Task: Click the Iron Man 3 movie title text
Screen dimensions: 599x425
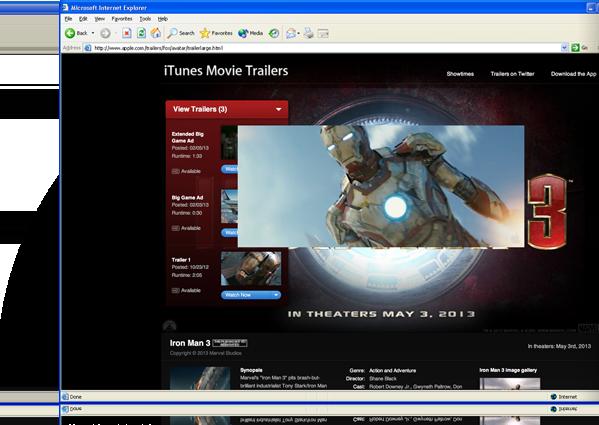Action: click(x=190, y=343)
